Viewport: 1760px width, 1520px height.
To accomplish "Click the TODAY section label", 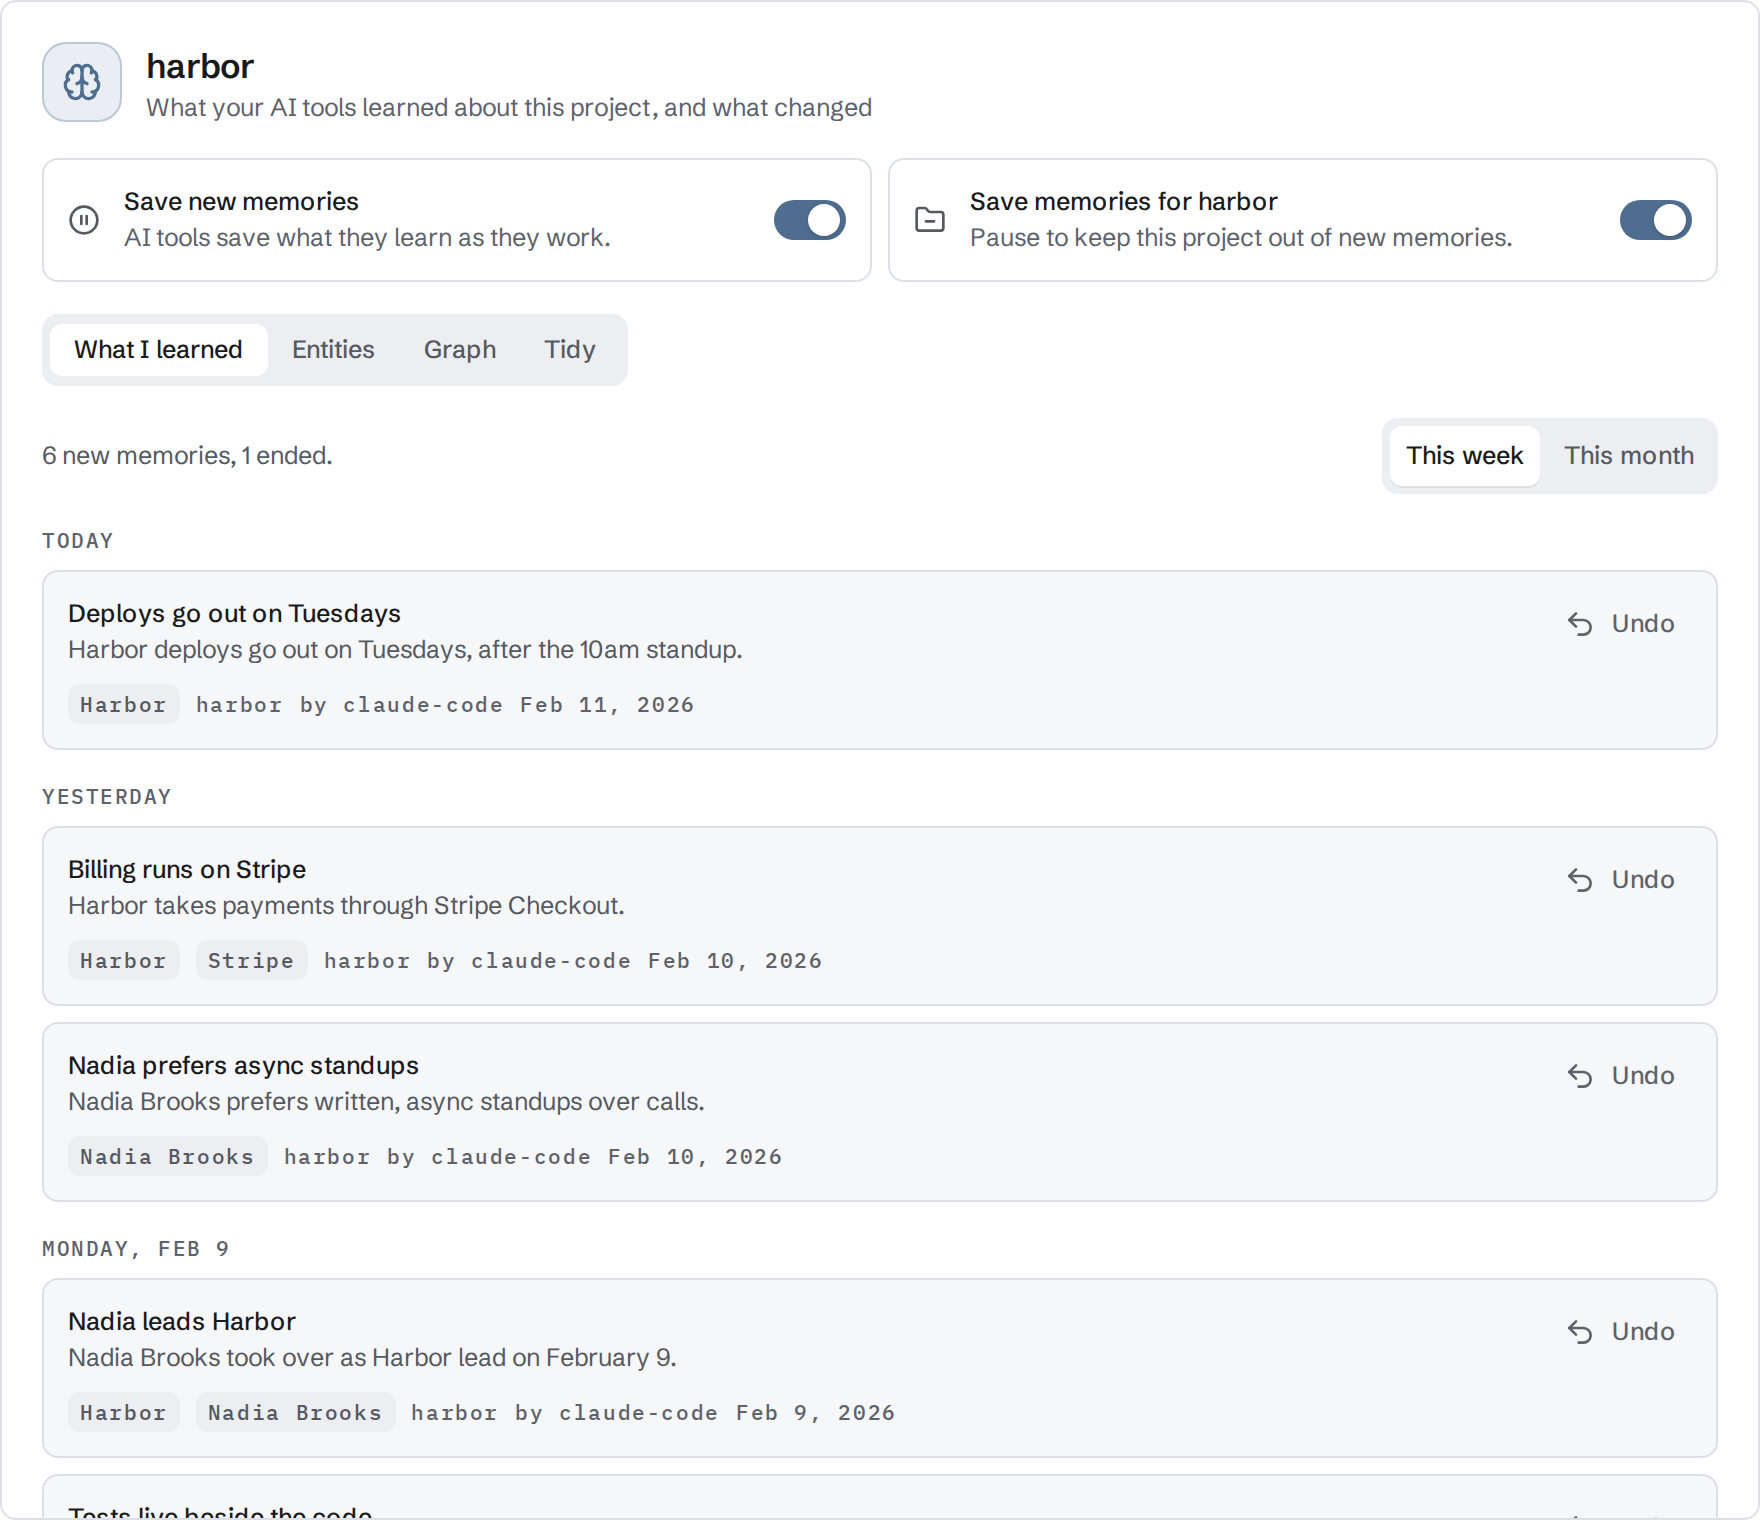I will click(78, 541).
